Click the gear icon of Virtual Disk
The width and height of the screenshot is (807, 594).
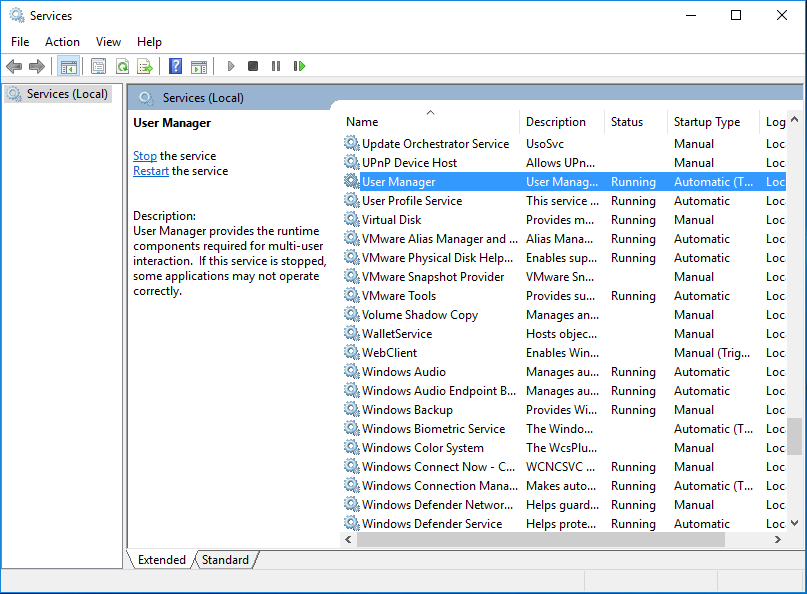[x=352, y=220]
